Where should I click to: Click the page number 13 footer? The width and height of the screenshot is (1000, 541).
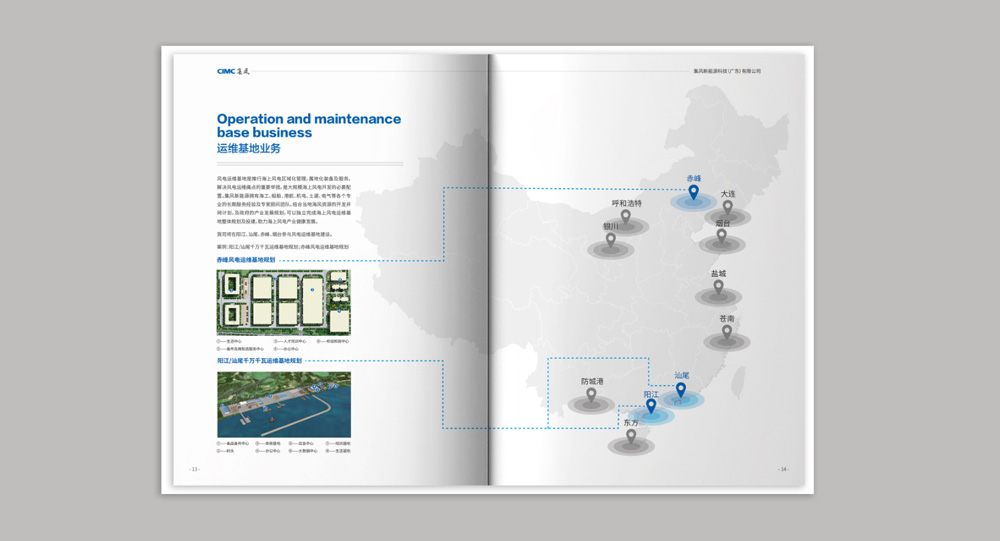click(x=194, y=469)
